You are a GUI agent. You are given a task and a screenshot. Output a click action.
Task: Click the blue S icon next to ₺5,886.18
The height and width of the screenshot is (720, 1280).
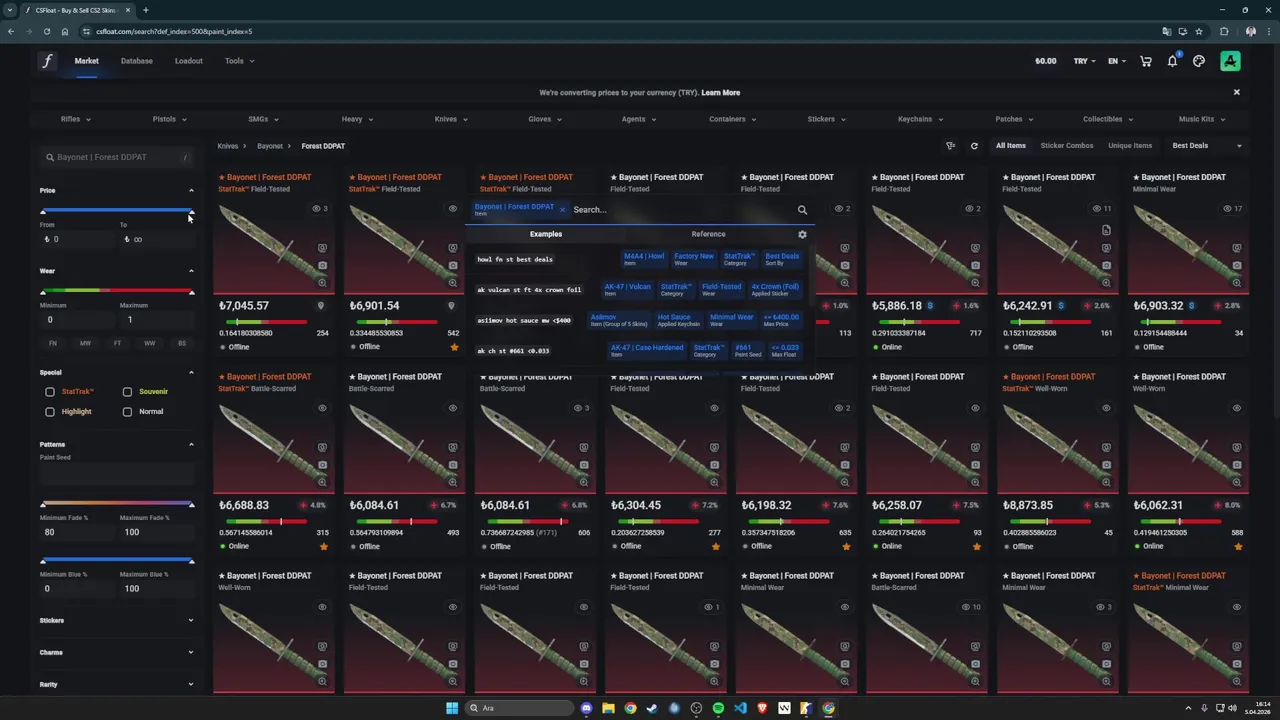coord(930,306)
